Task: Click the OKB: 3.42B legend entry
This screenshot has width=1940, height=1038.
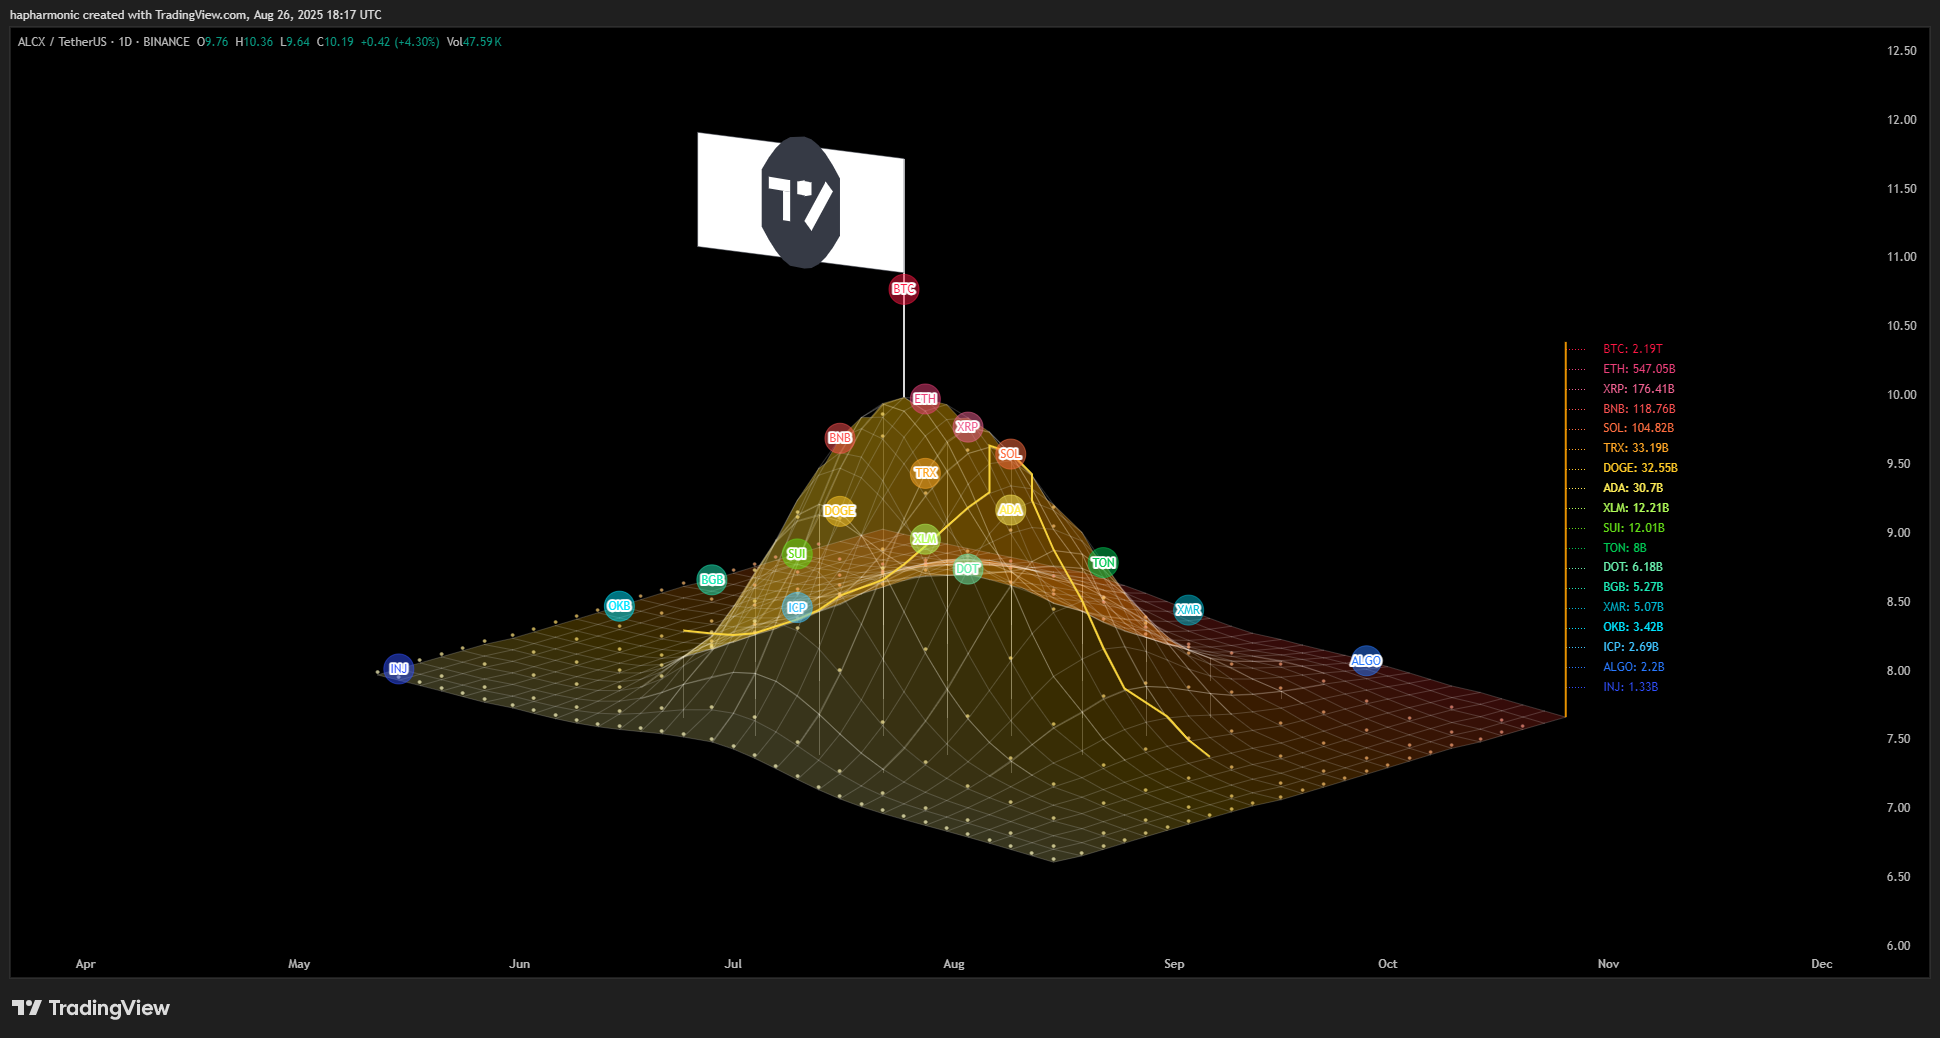Action: coord(1633,627)
